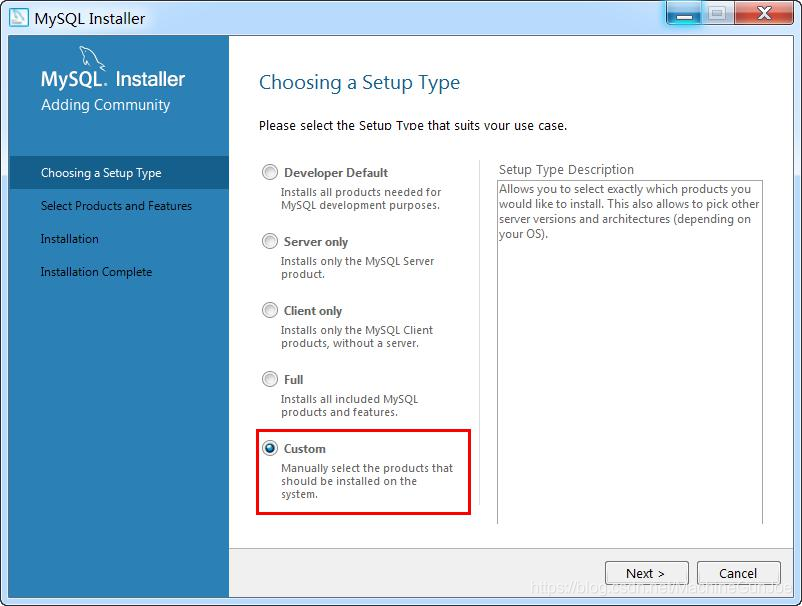Select the Client only radio option
Viewport: 802px width, 606px height.
270,310
